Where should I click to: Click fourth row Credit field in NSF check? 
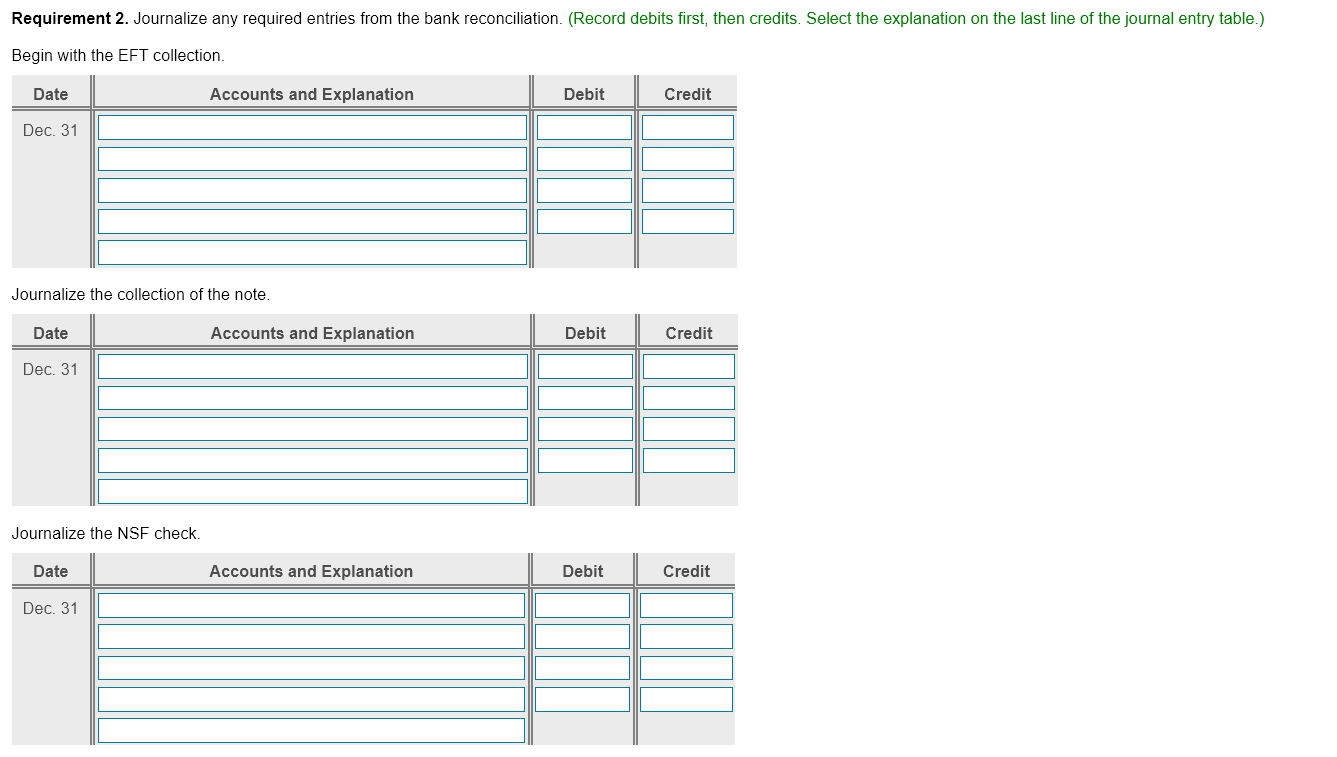coord(686,699)
